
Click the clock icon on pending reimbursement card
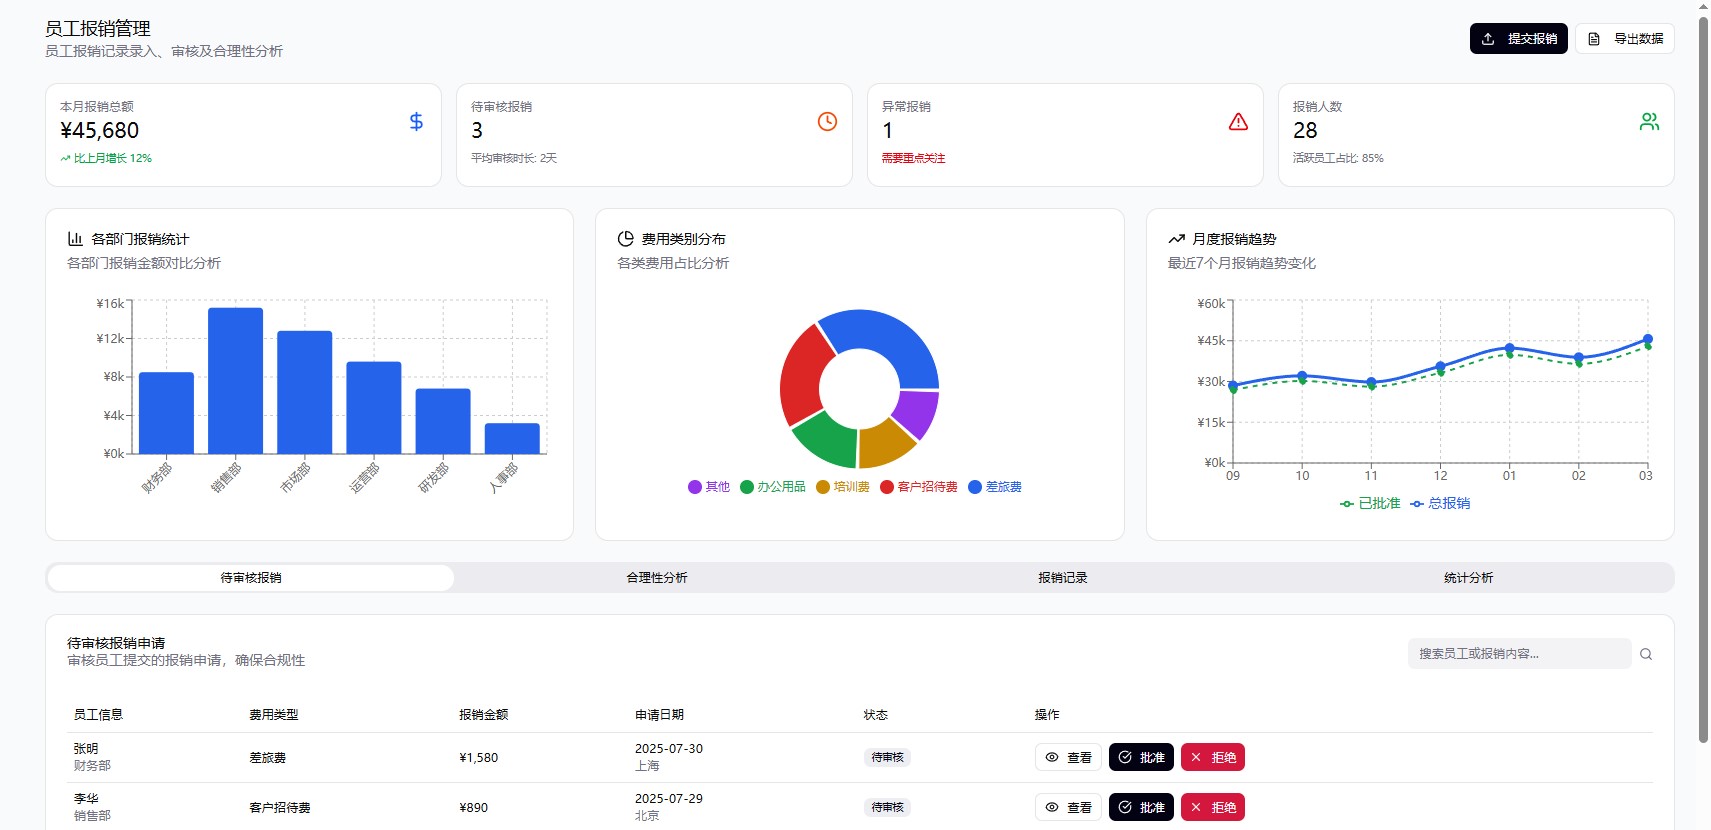(827, 122)
